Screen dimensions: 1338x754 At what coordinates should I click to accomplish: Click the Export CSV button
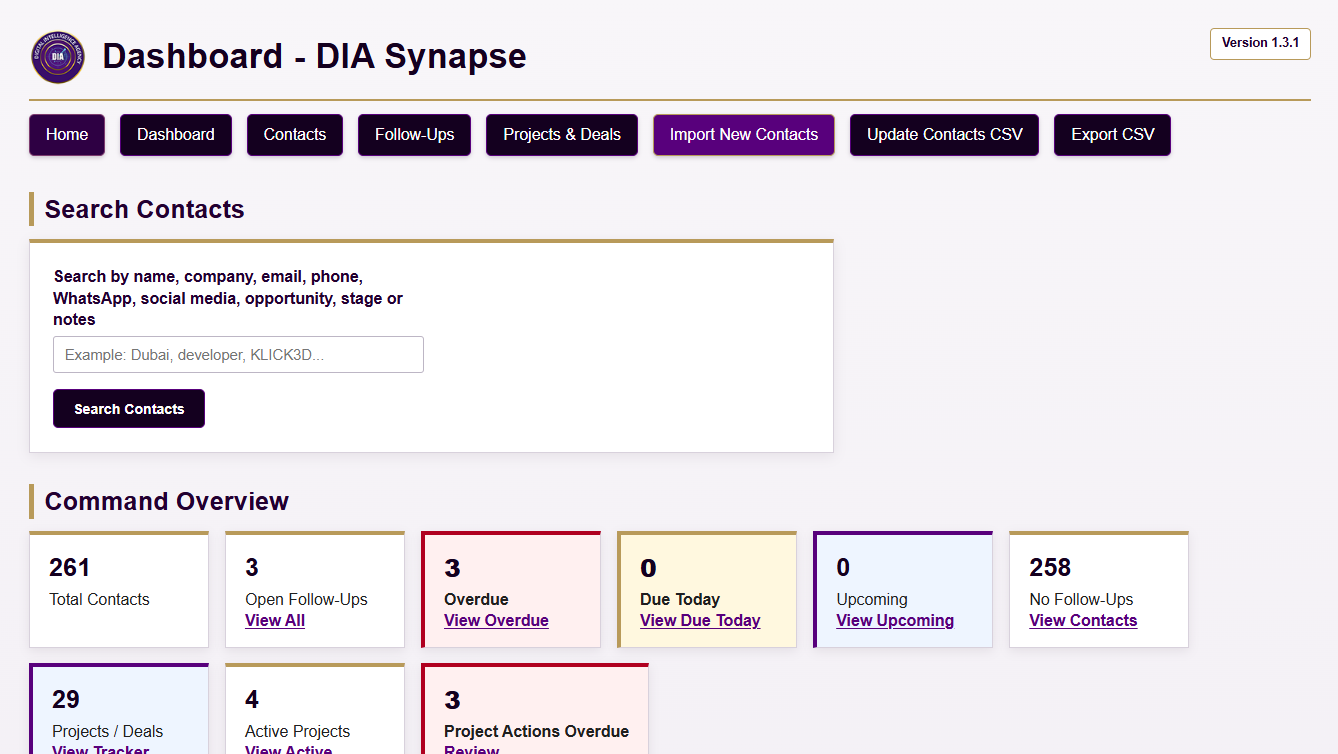[x=1113, y=135]
